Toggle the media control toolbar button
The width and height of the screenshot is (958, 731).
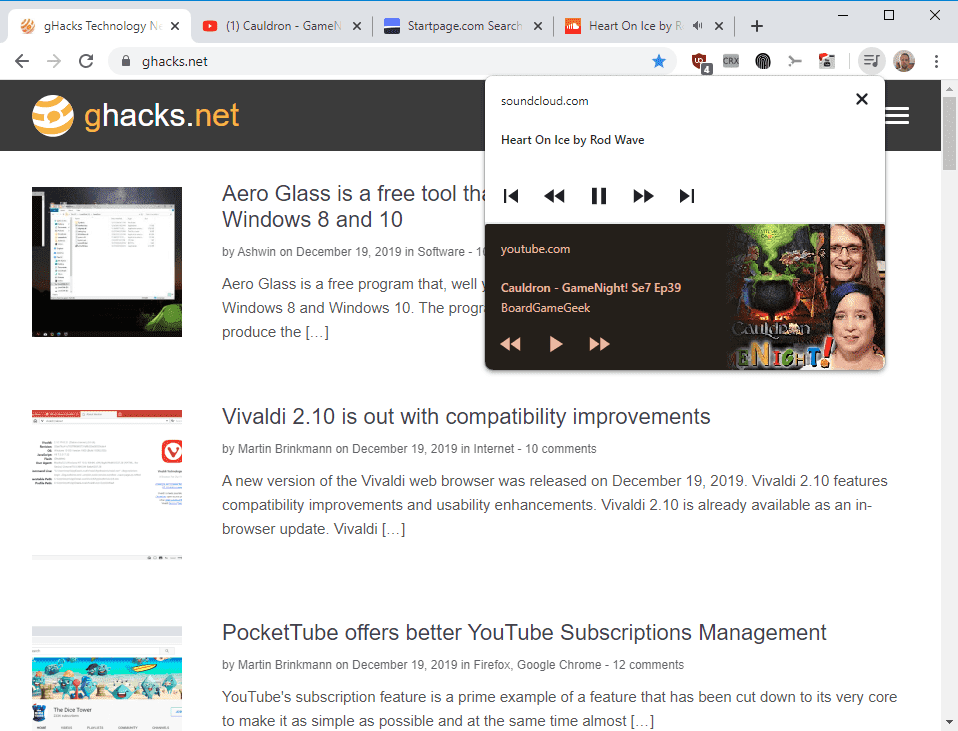871,61
